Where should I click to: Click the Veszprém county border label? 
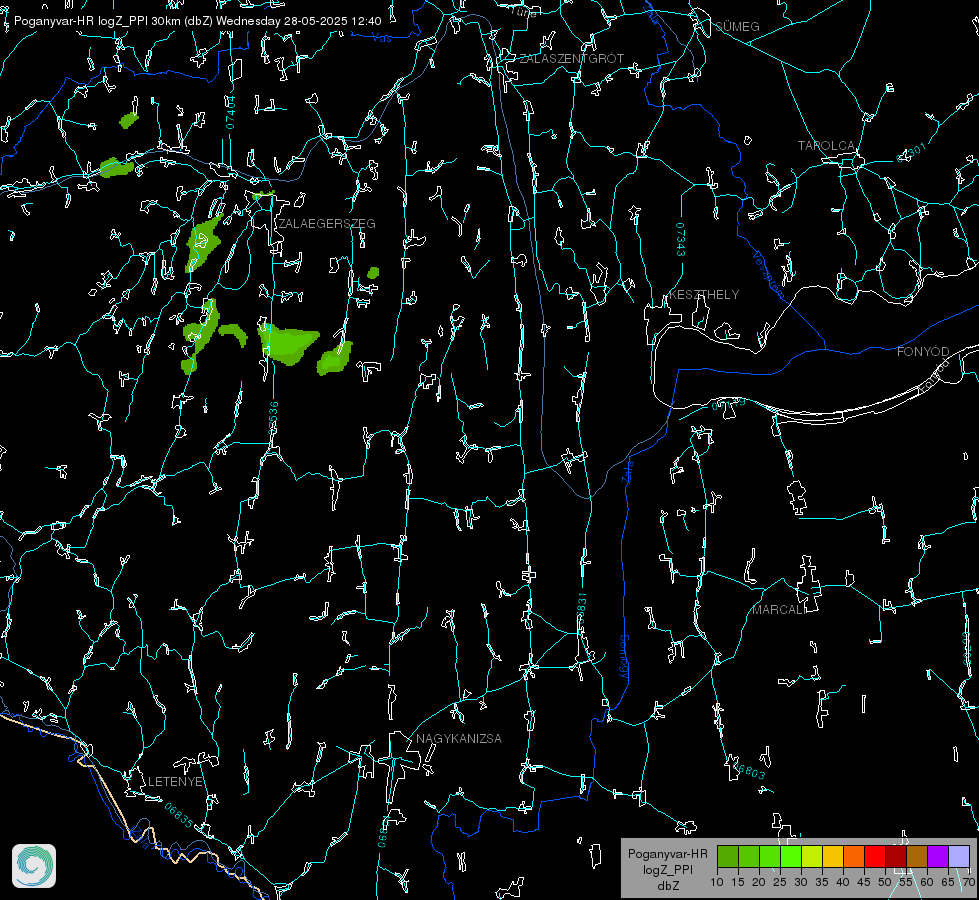(768, 274)
